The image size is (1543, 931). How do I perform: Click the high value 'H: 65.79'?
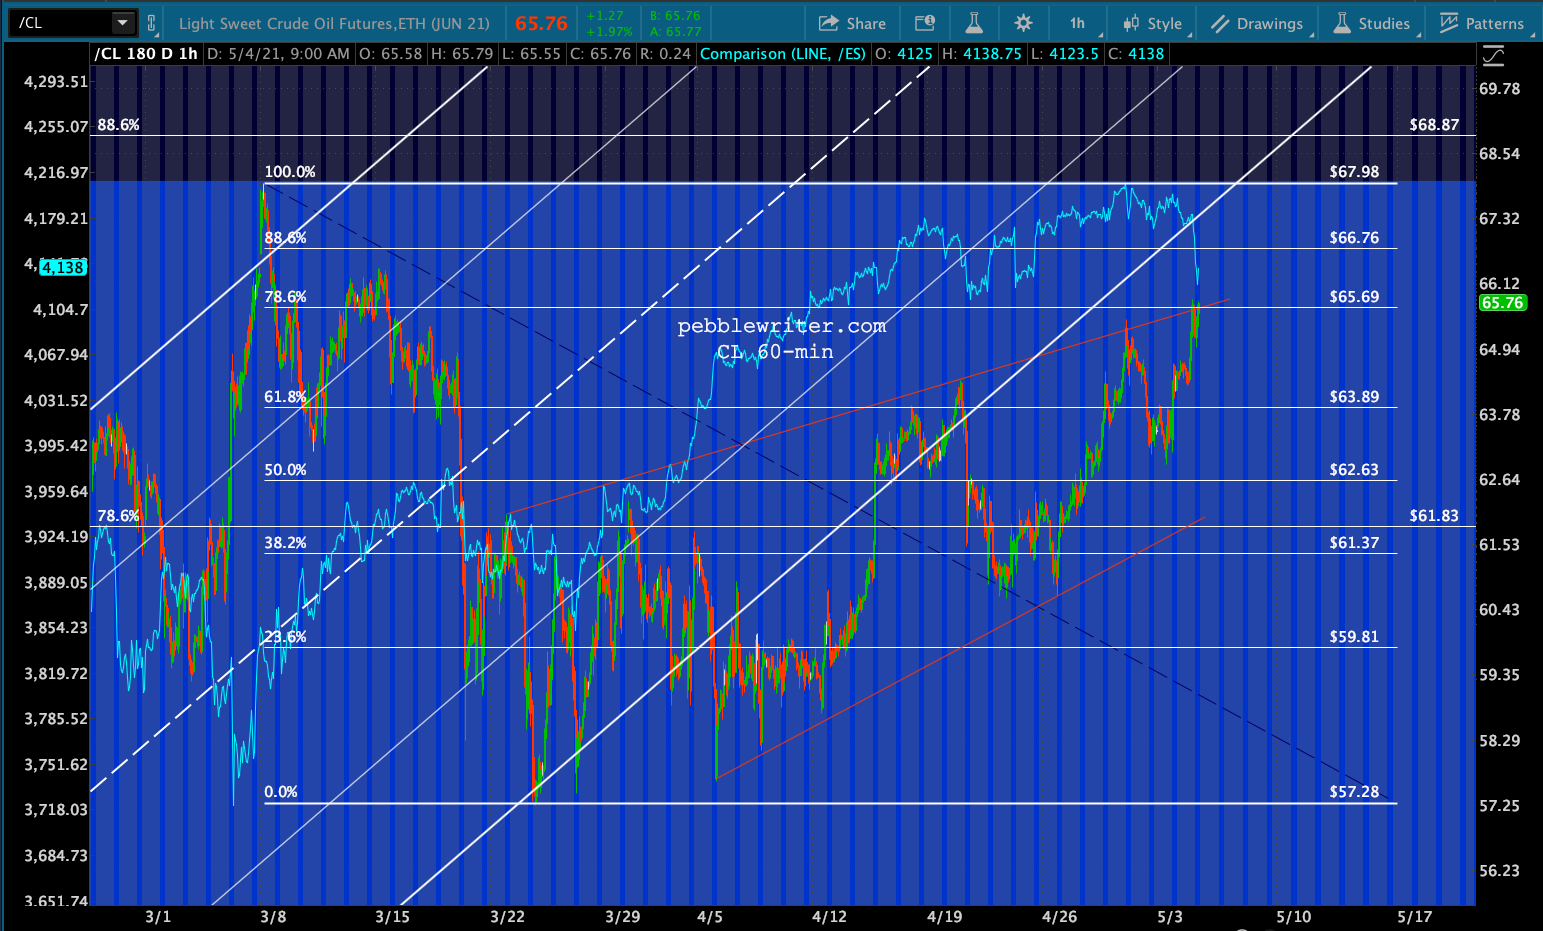[x=461, y=54]
